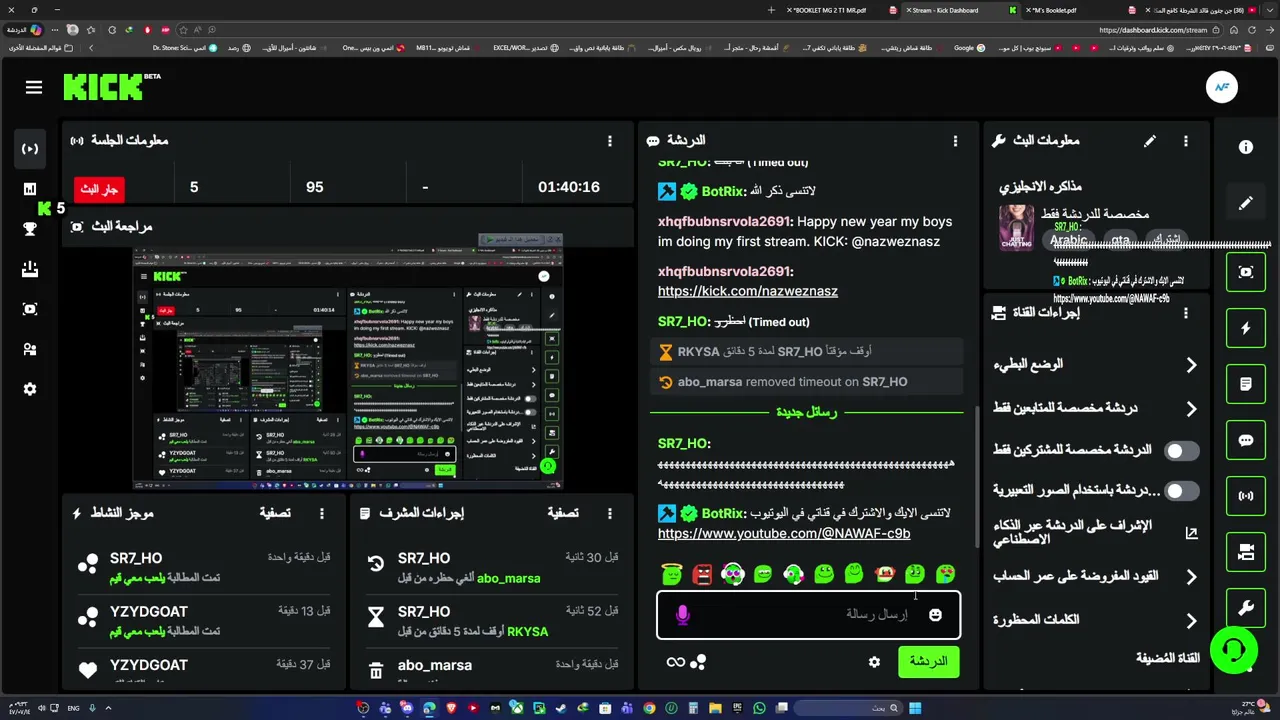Open WhatsApp in Windows taskbar
This screenshot has width=1280, height=720.
pyautogui.click(x=759, y=708)
